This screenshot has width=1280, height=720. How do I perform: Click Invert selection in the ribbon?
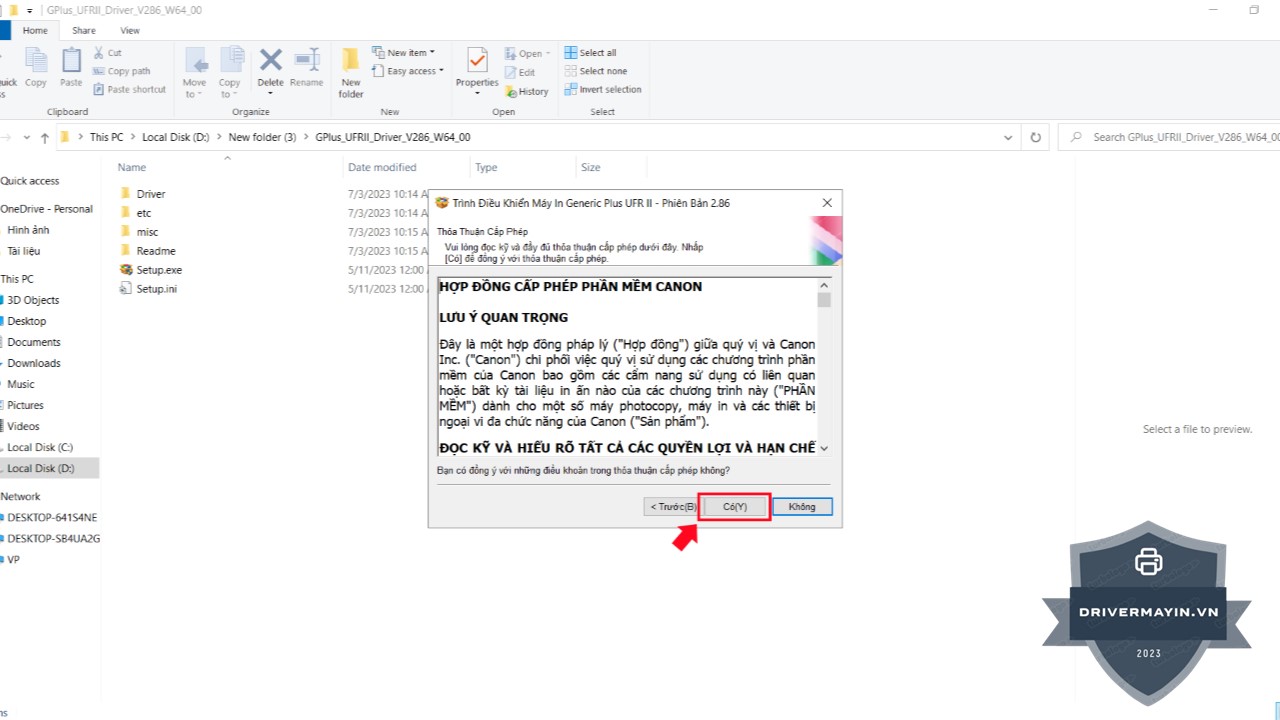pyautogui.click(x=610, y=89)
